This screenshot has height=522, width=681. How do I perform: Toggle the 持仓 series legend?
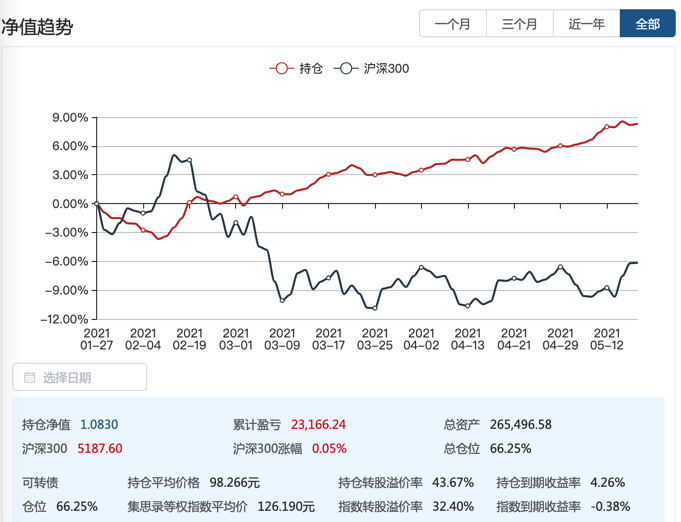point(296,69)
